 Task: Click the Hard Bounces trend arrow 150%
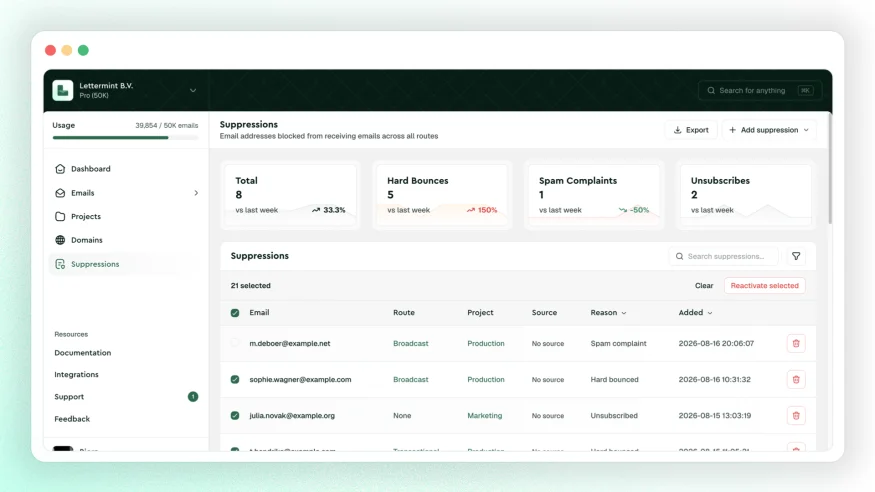[471, 210]
